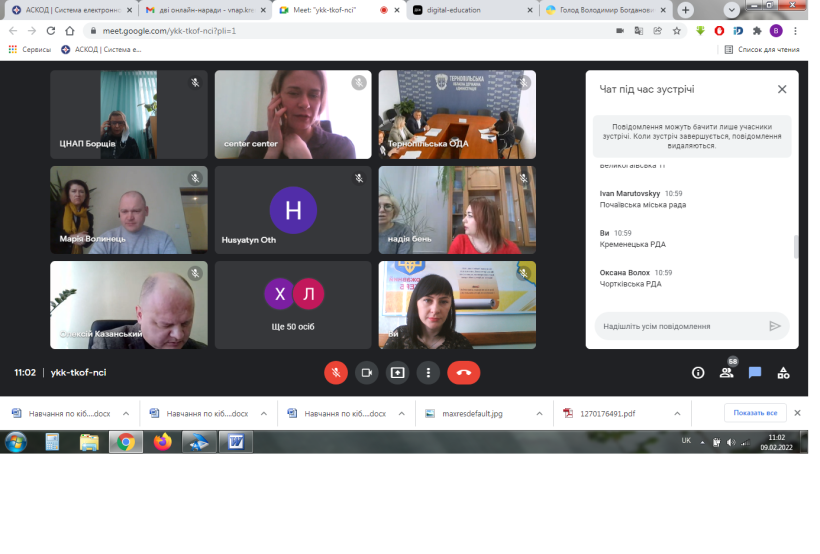Screen dimensions: 820x554
Task: Open Windows Start menu
Action: pos(16,443)
